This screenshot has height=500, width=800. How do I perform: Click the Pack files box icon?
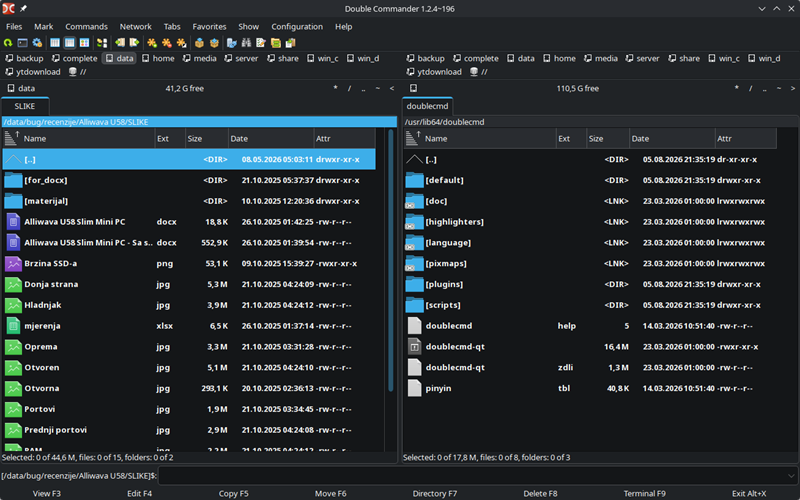click(199, 43)
